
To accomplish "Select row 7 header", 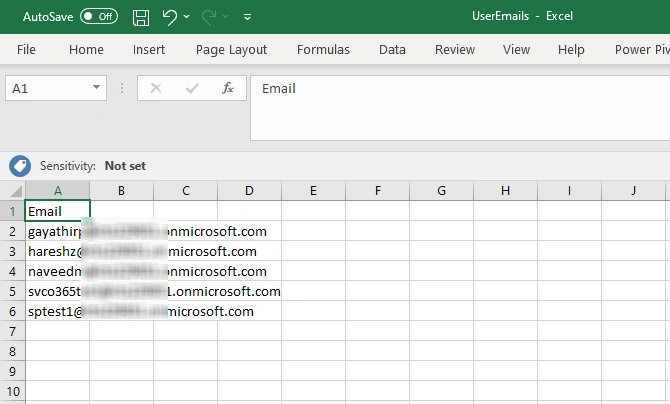I will click(x=12, y=331).
